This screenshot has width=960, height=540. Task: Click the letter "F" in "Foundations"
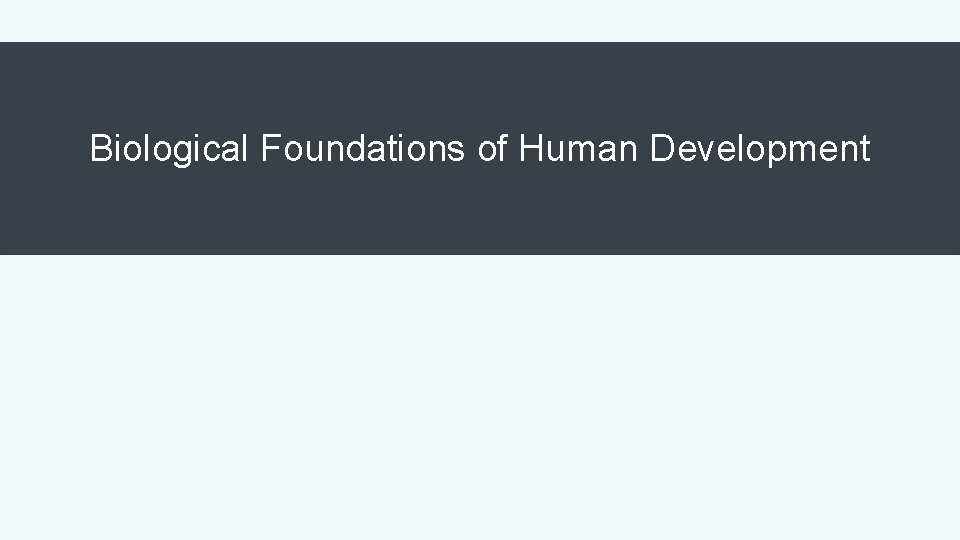point(271,148)
